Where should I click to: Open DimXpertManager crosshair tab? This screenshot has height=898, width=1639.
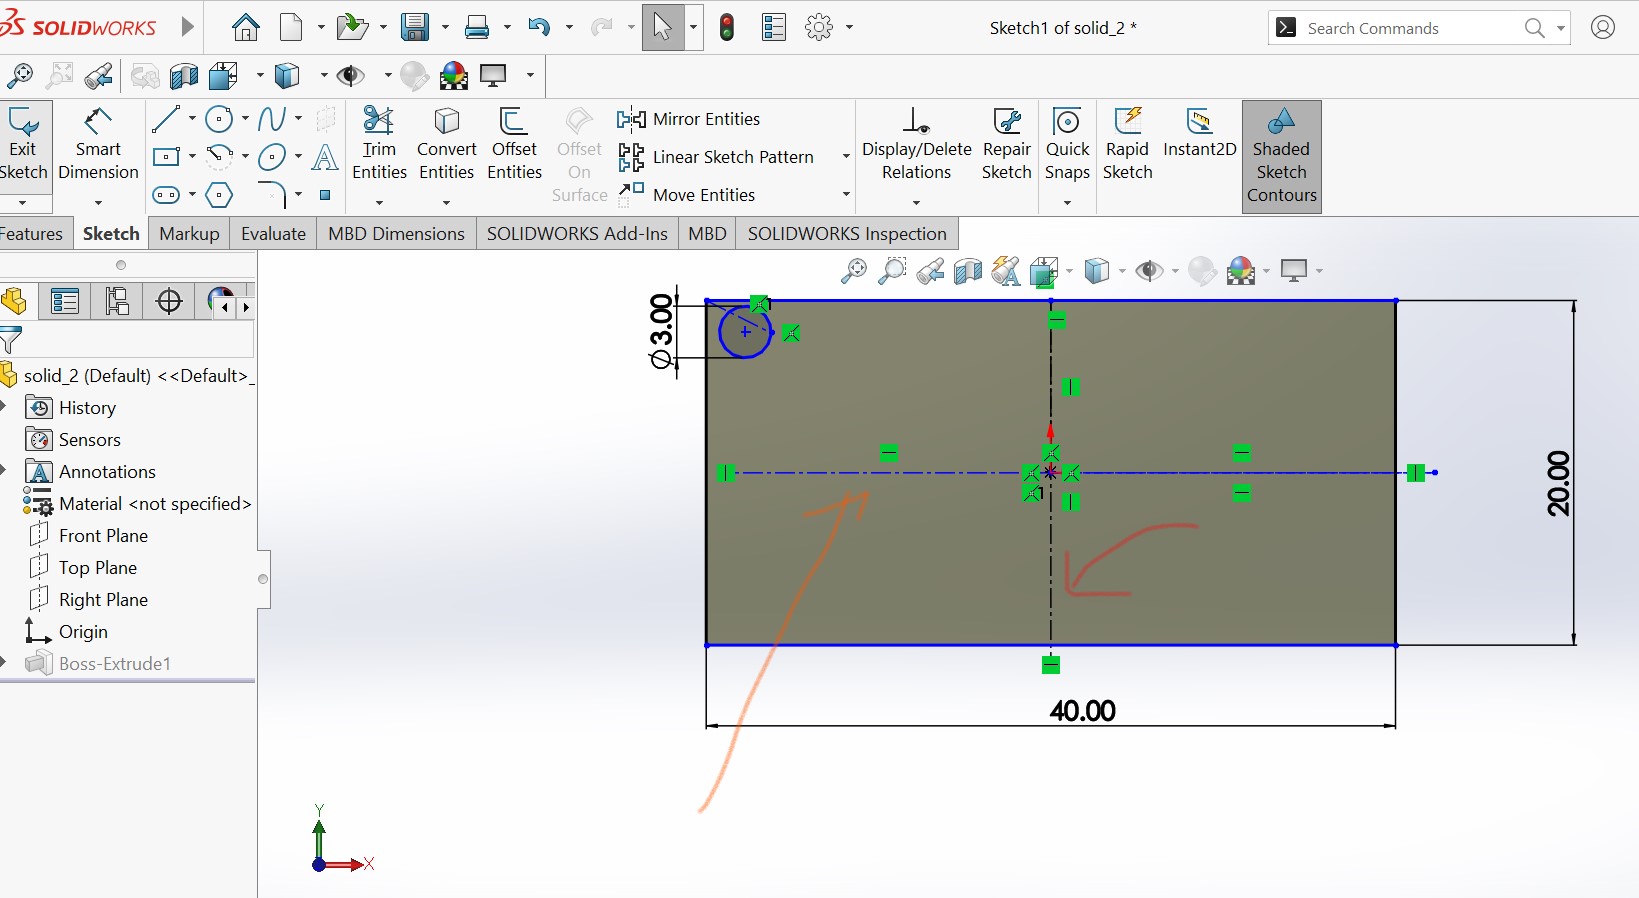point(169,300)
